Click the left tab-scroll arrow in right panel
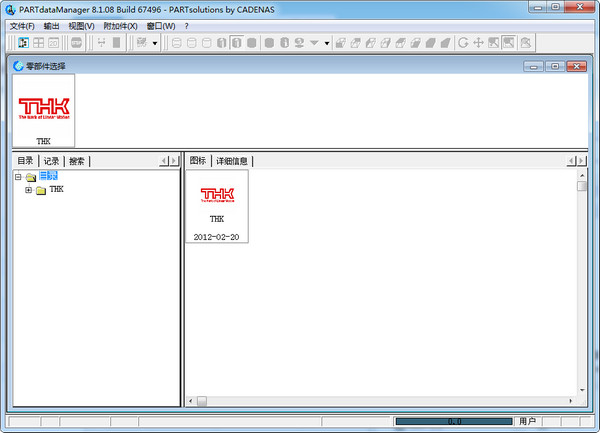Screen dimensions: 600x433 point(571,161)
